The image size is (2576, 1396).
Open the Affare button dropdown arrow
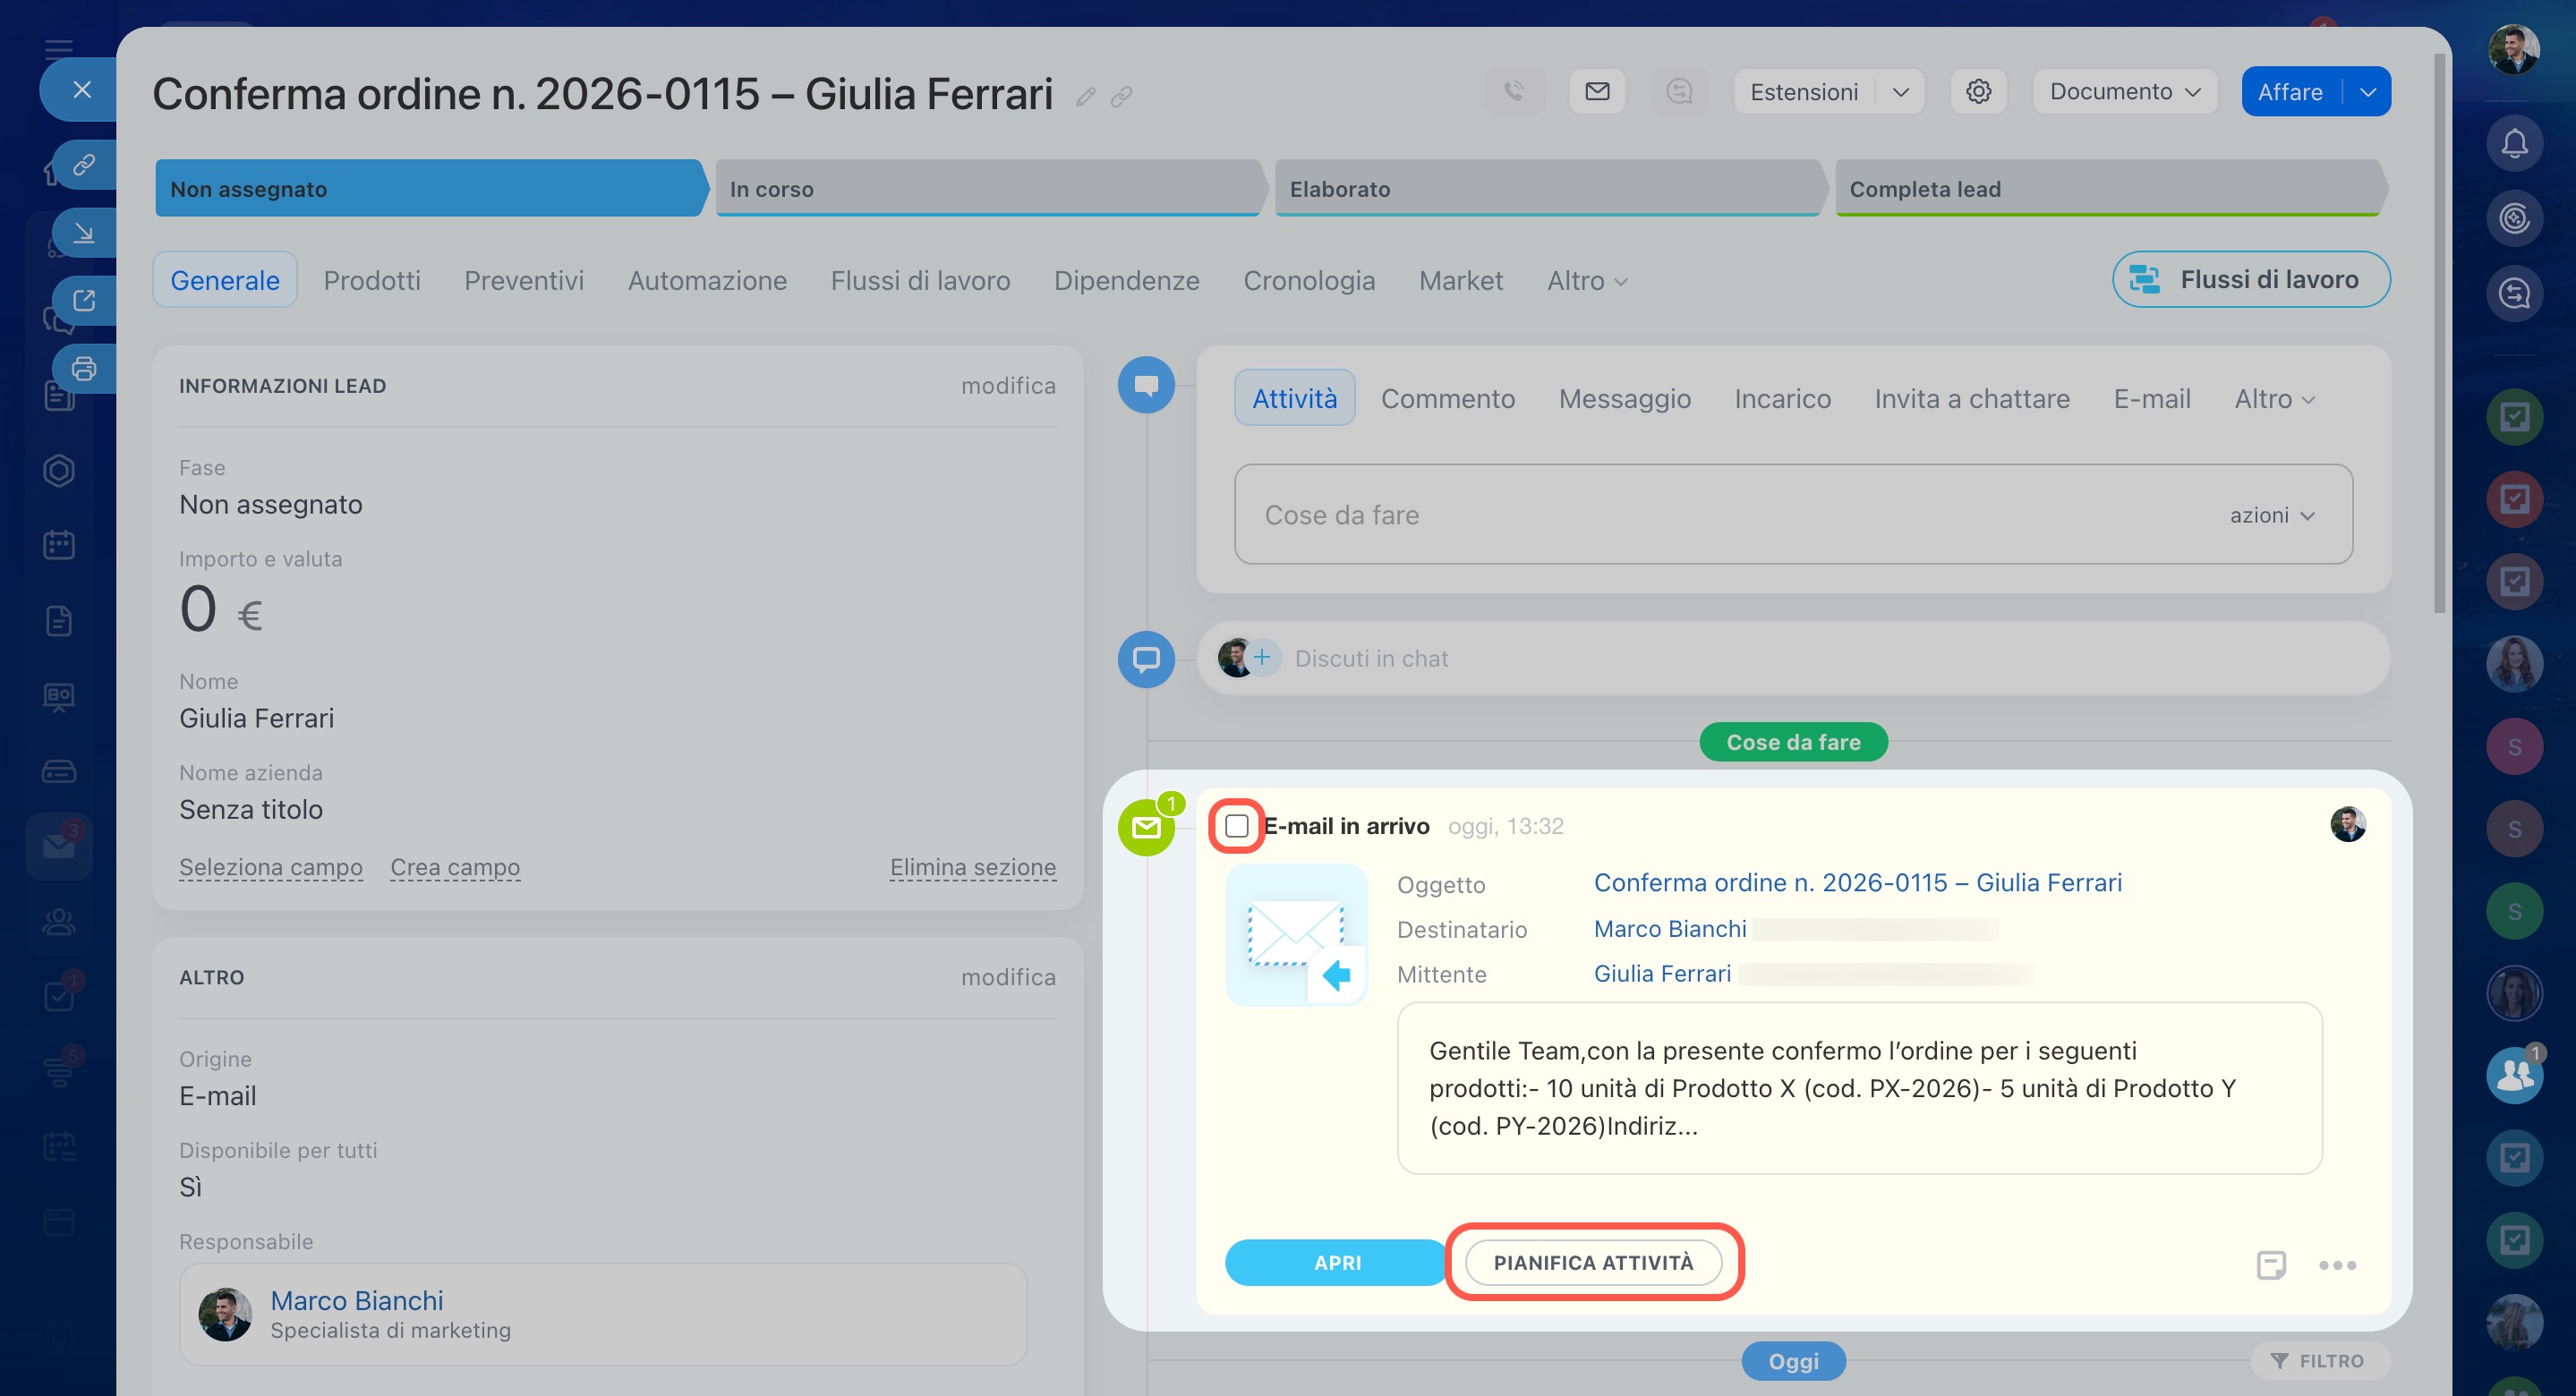point(2367,92)
